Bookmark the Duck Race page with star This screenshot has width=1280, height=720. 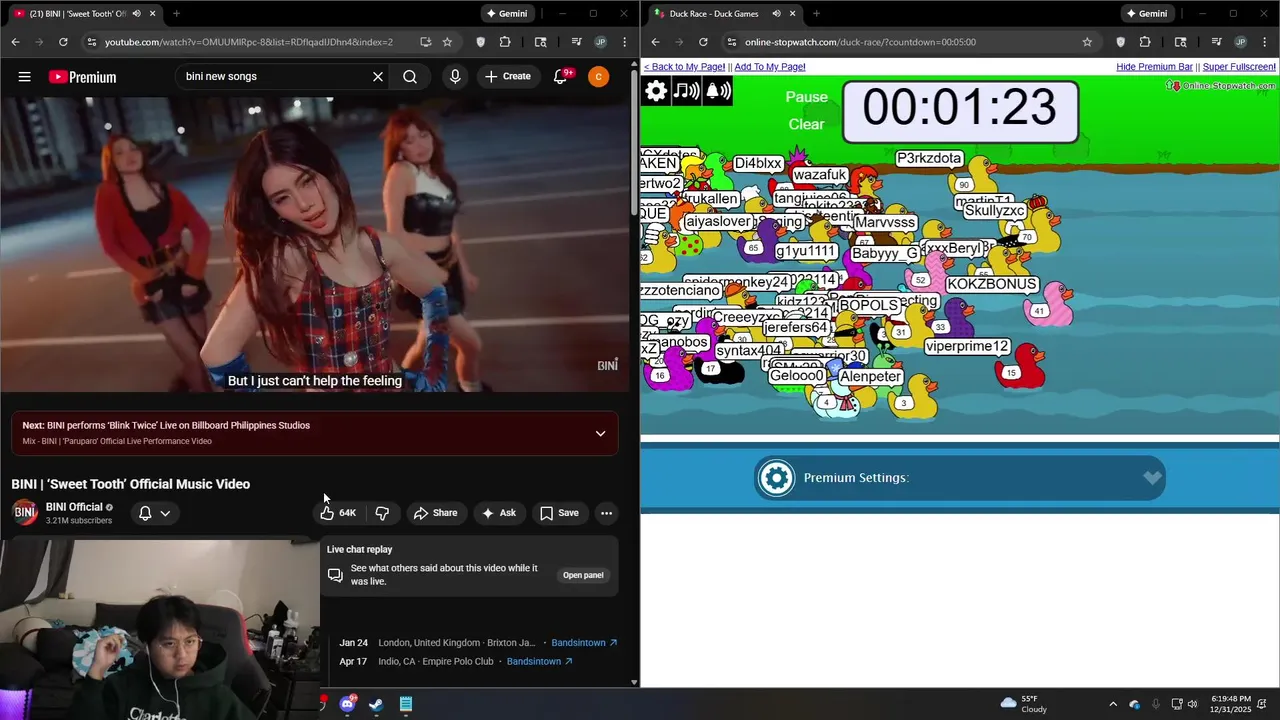click(1087, 42)
